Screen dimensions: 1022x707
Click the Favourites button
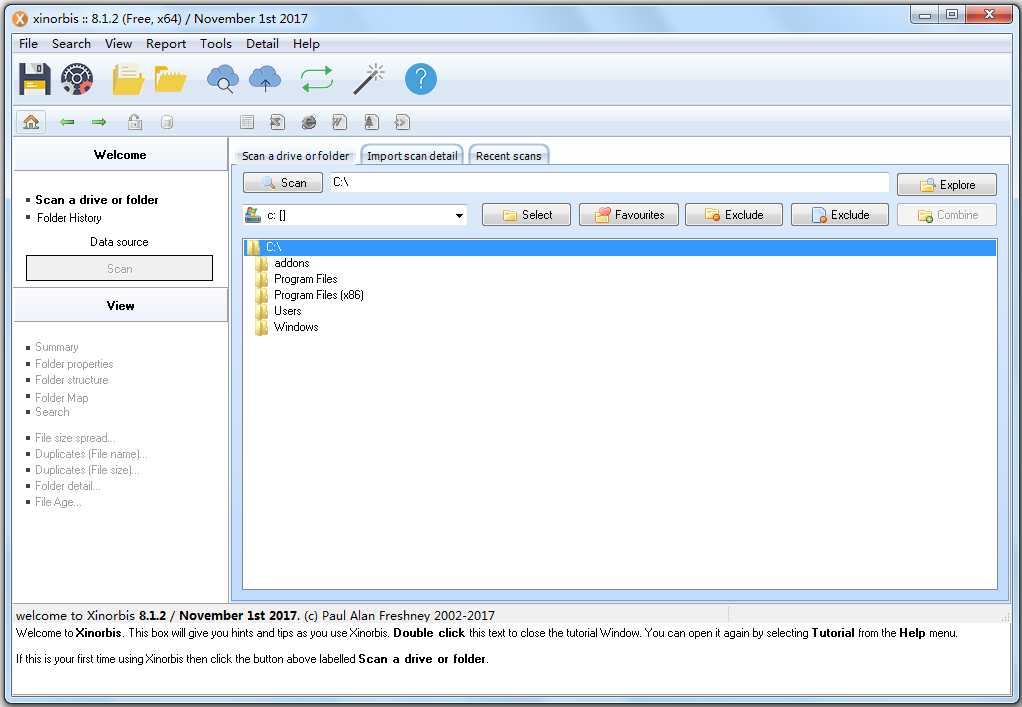[628, 214]
